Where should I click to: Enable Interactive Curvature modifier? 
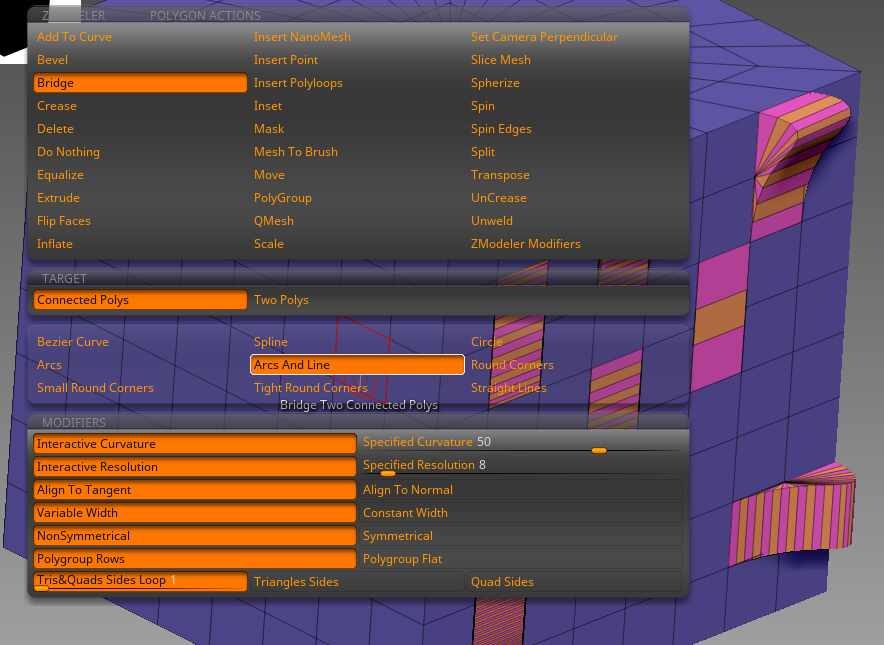coord(195,444)
